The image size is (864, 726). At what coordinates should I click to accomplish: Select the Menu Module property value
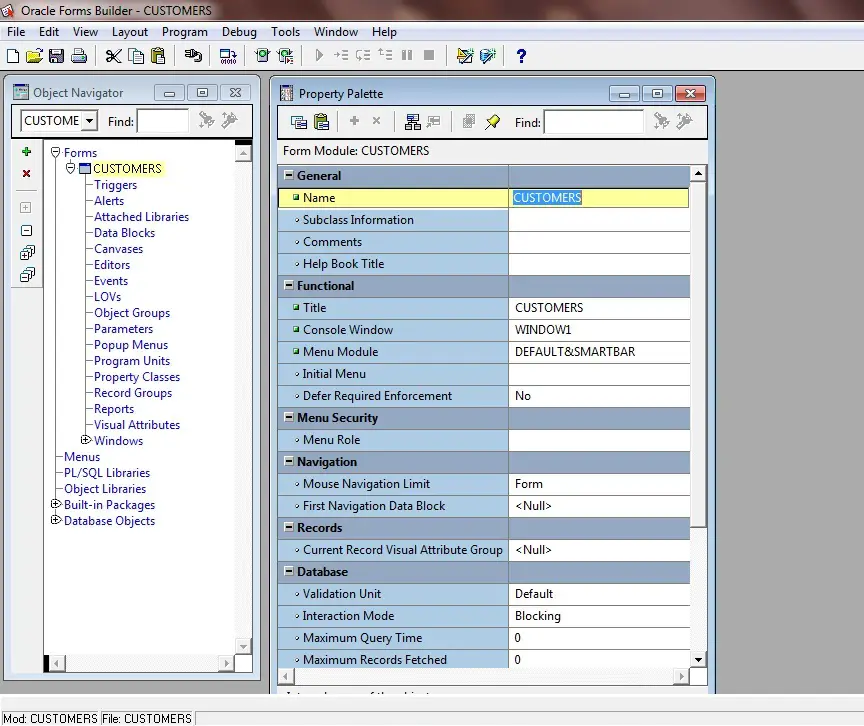coord(599,352)
